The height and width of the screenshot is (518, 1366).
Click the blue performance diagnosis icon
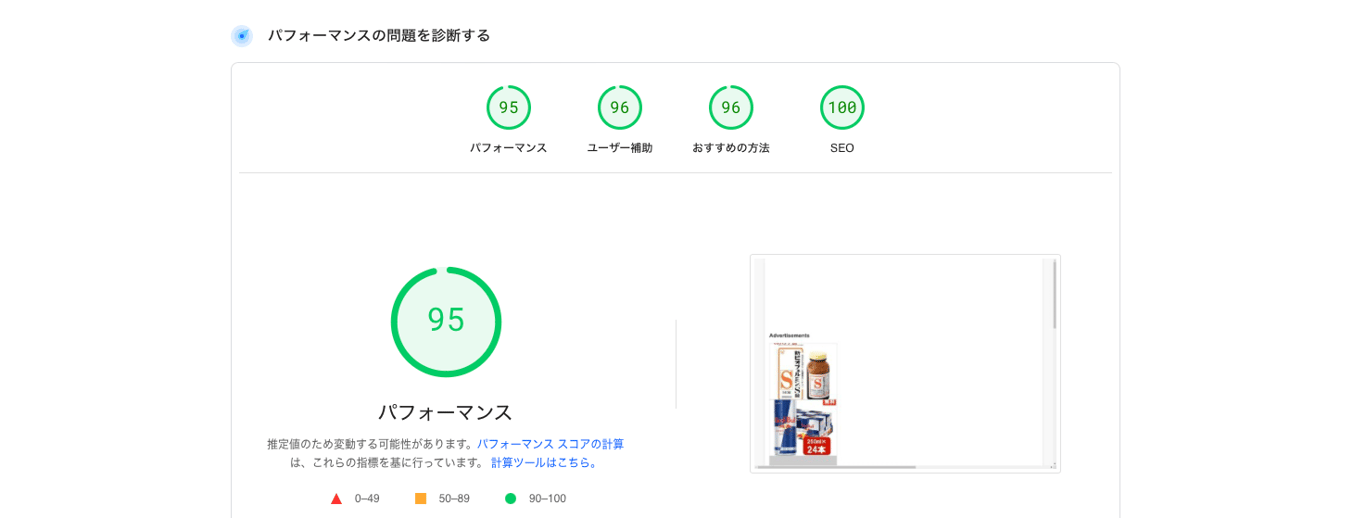pyautogui.click(x=242, y=36)
